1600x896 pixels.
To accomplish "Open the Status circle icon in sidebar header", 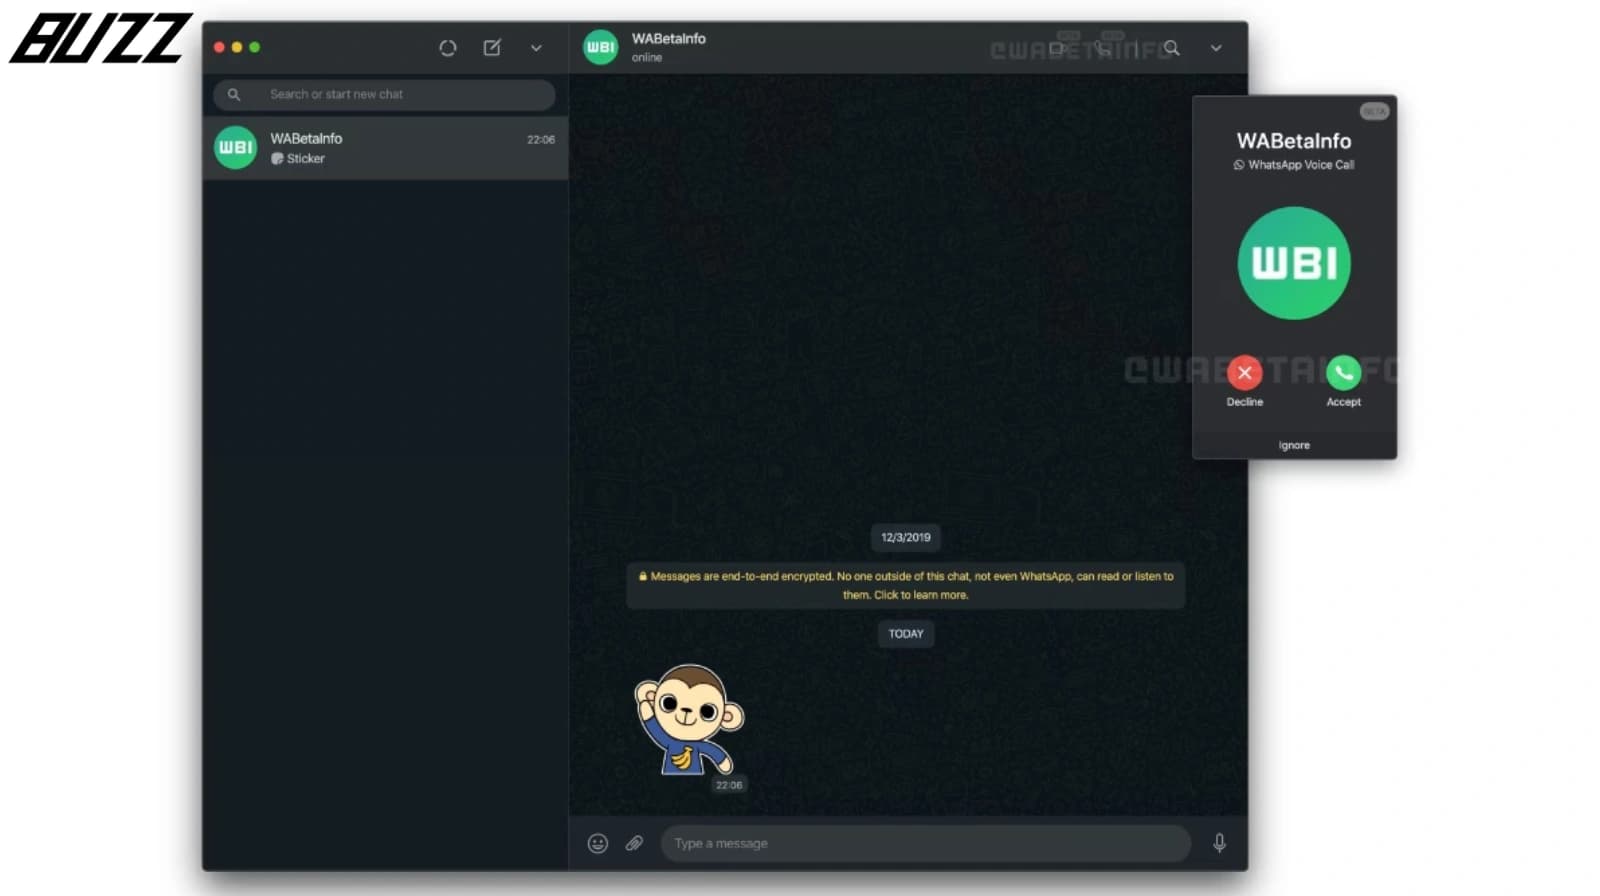I will 447,48.
